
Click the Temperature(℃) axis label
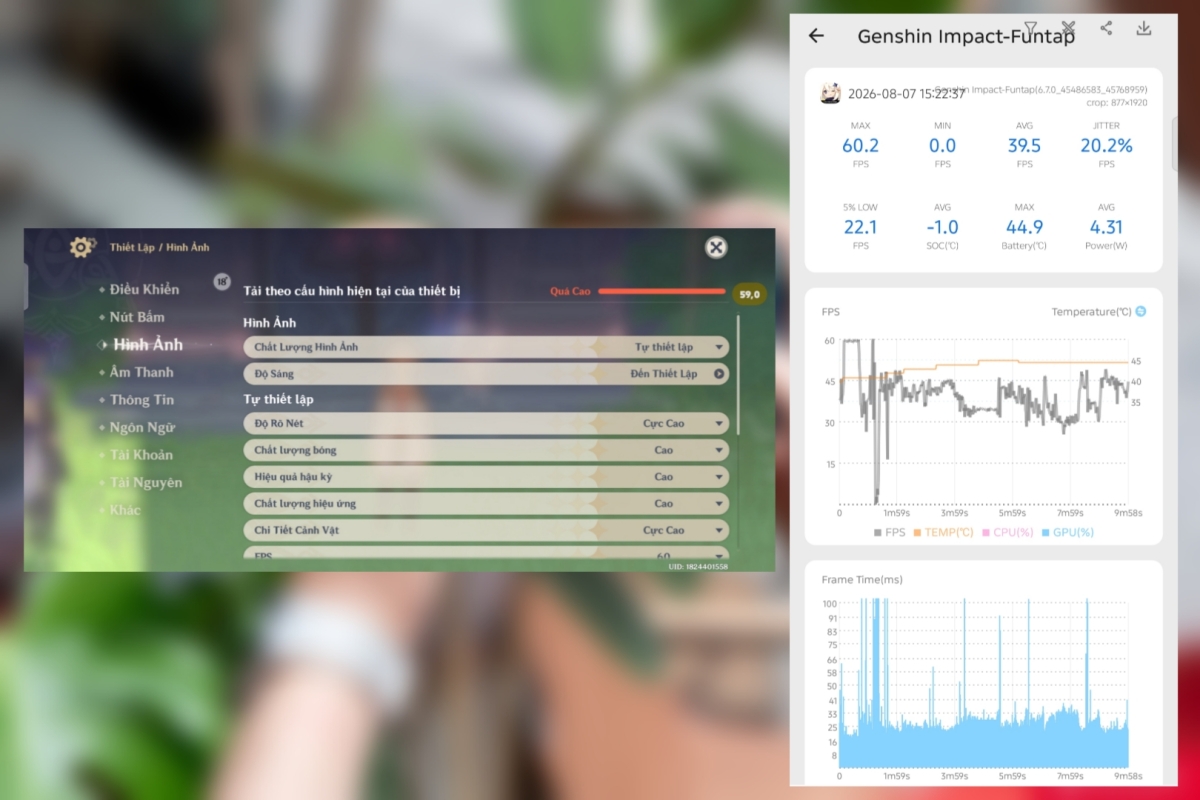point(1091,312)
